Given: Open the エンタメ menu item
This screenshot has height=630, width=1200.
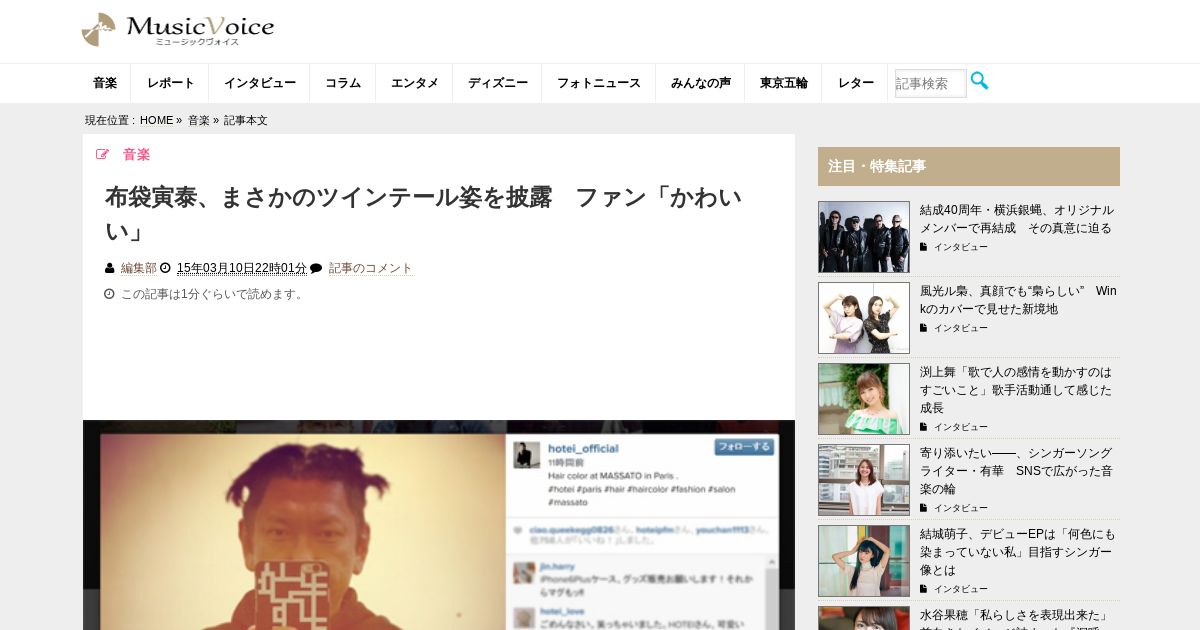Looking at the screenshot, I should click(x=415, y=83).
